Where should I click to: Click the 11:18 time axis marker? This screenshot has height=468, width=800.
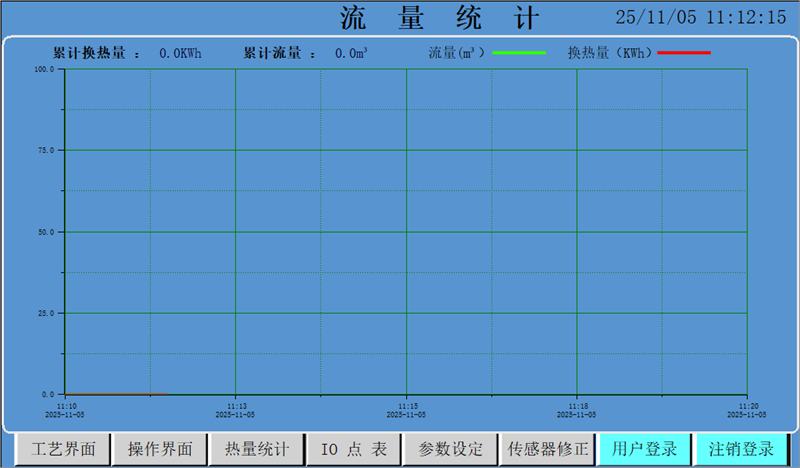[x=577, y=407]
